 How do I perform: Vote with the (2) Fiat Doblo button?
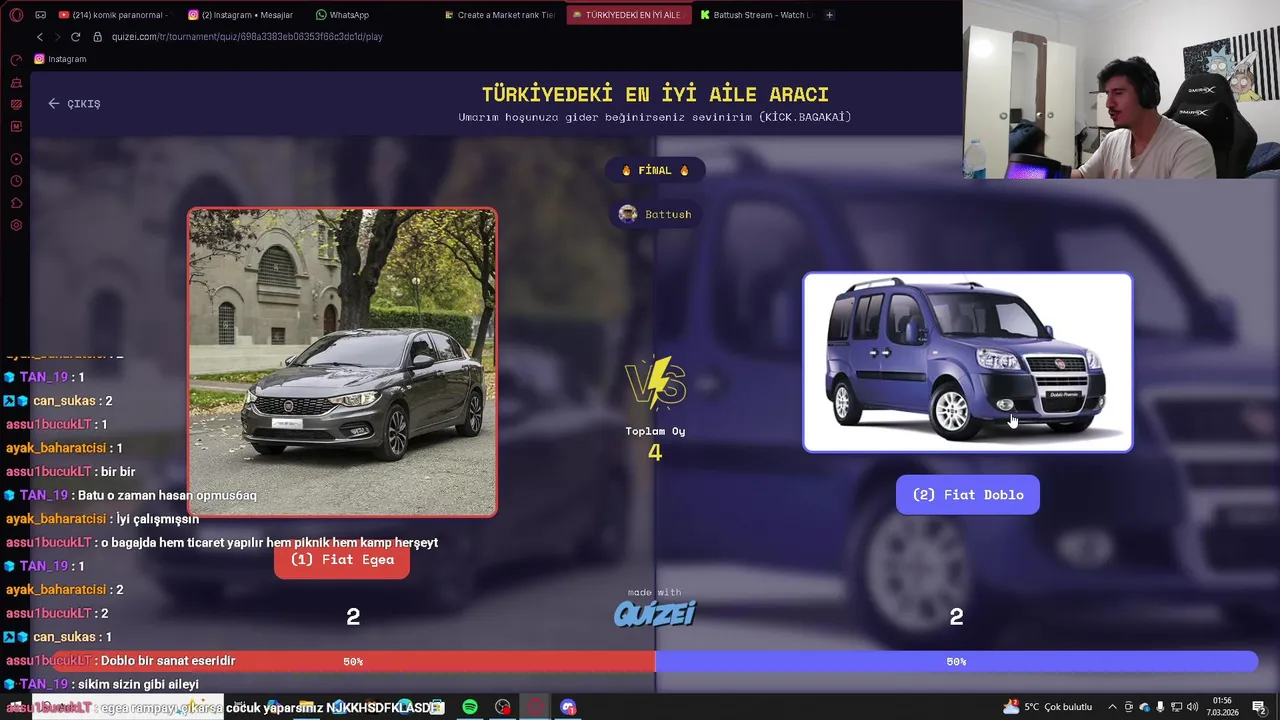[x=968, y=495]
